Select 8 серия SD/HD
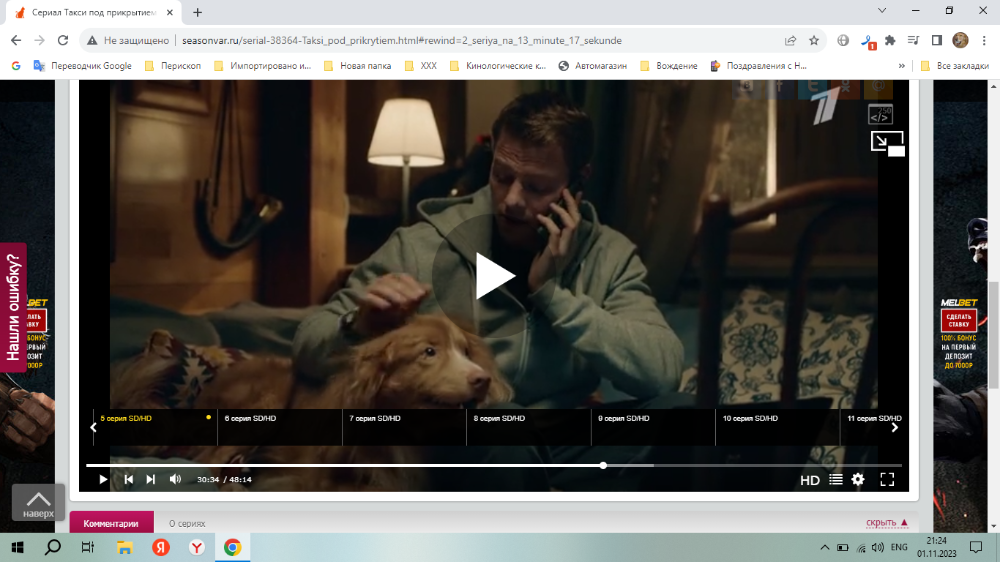Image resolution: width=1000 pixels, height=562 pixels. pos(529,427)
